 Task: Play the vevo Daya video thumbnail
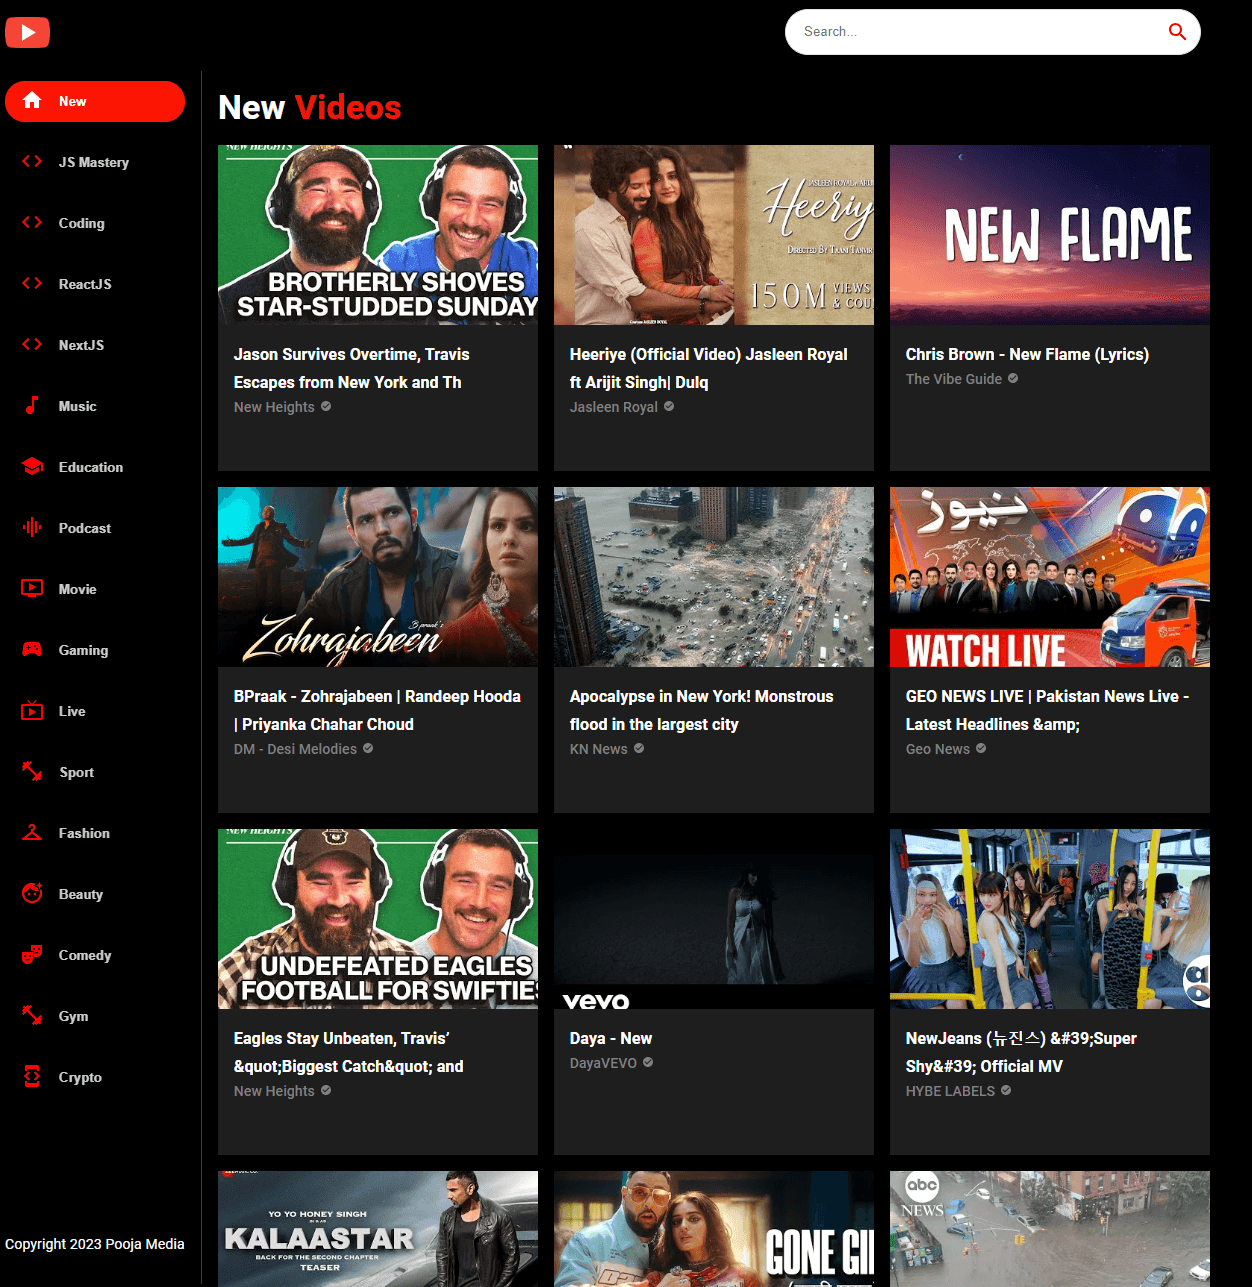click(714, 919)
